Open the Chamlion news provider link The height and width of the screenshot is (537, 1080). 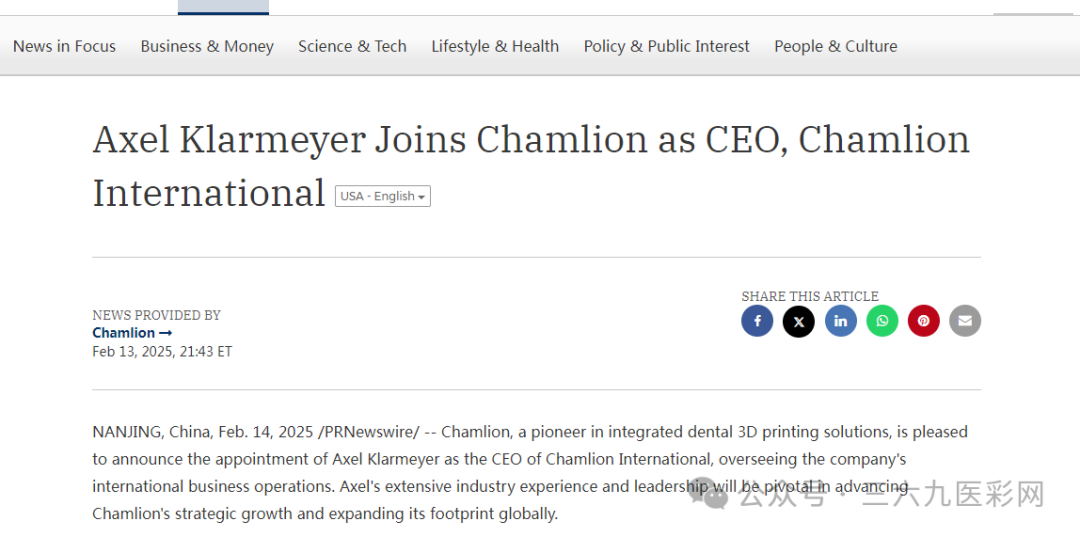click(x=124, y=333)
